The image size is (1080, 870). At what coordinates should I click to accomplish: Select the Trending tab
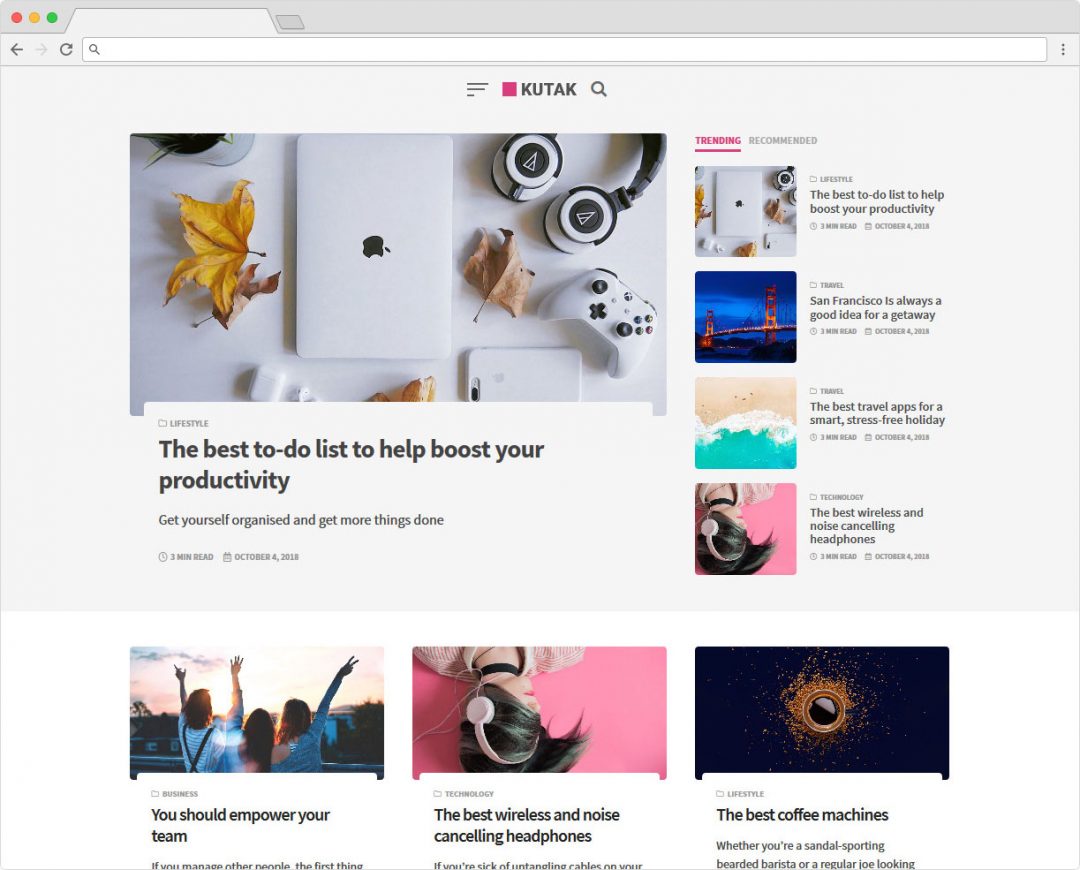point(718,141)
